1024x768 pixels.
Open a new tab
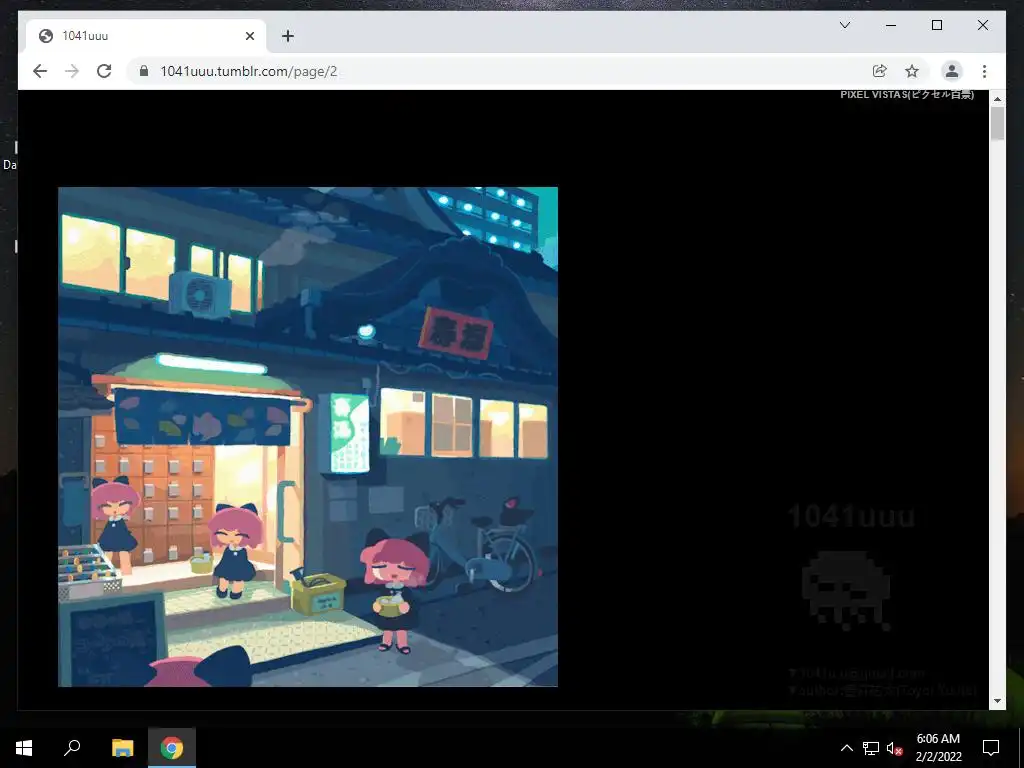[287, 36]
